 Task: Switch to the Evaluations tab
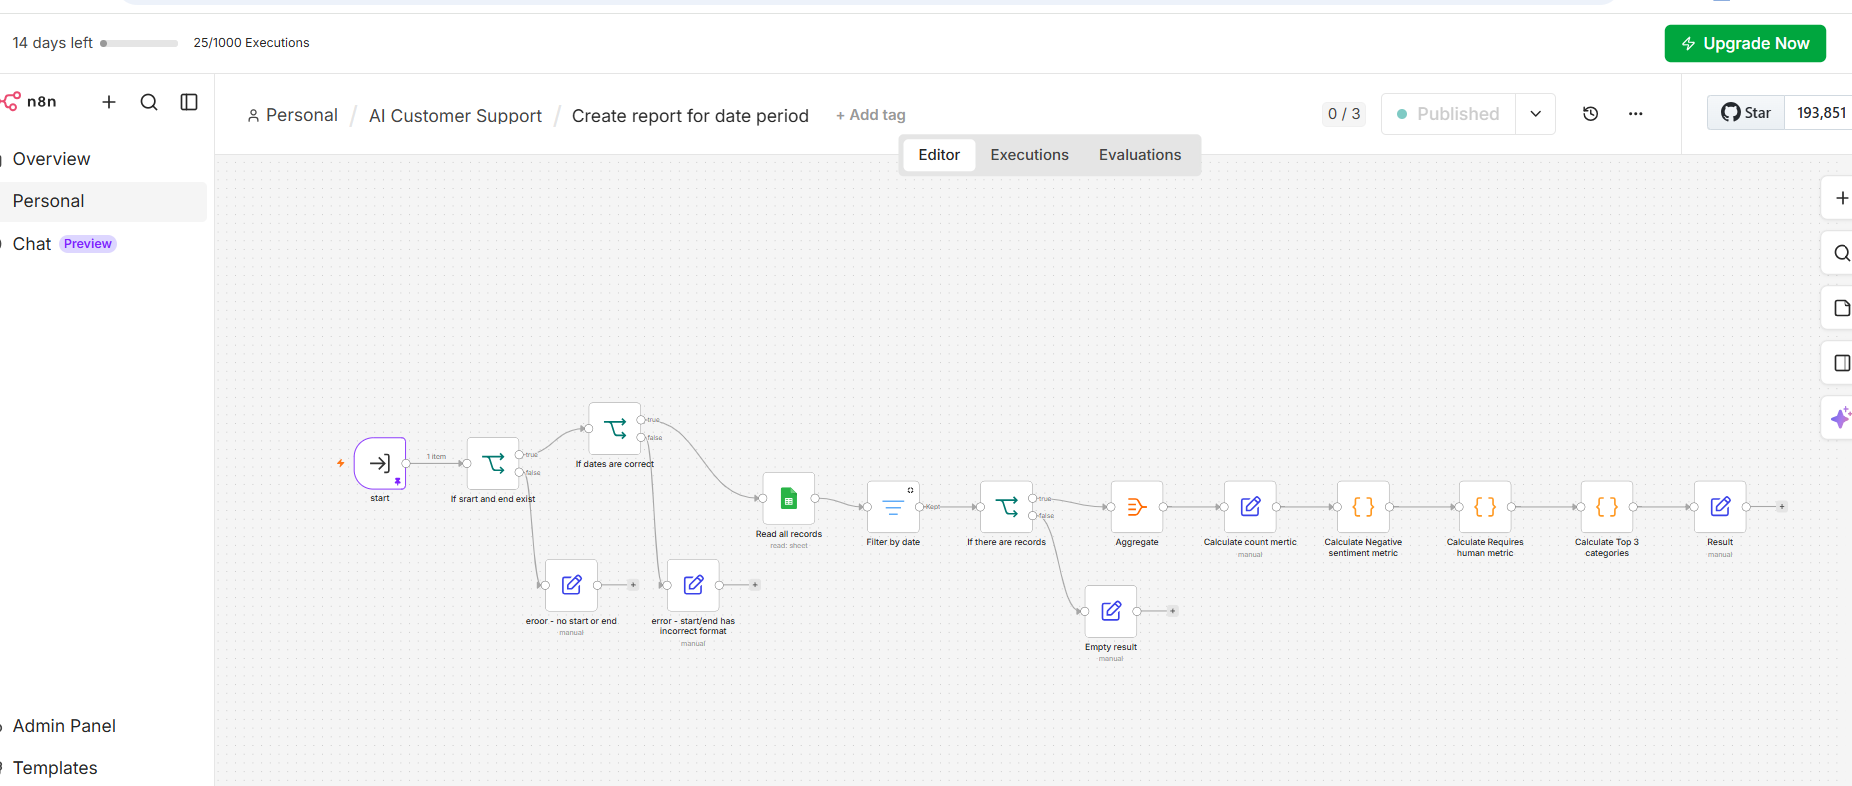pyautogui.click(x=1140, y=155)
